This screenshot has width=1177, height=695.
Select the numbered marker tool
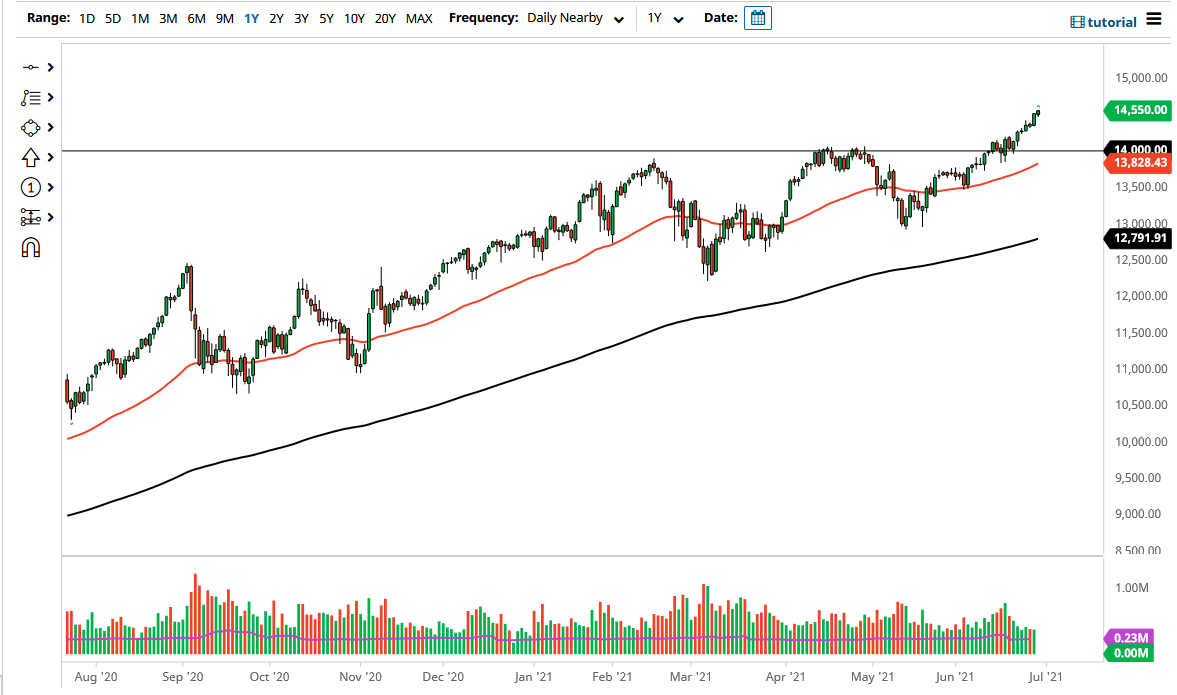(x=30, y=187)
